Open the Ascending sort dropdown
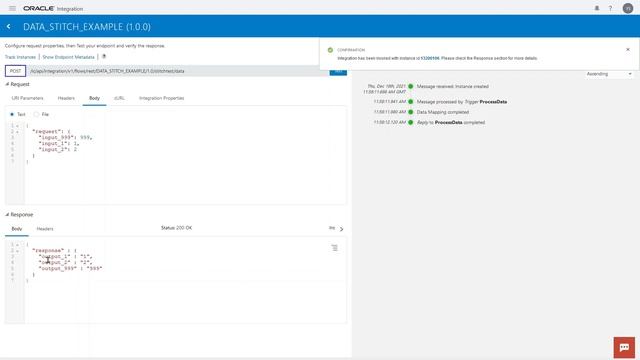The image size is (640, 360). click(x=609, y=74)
